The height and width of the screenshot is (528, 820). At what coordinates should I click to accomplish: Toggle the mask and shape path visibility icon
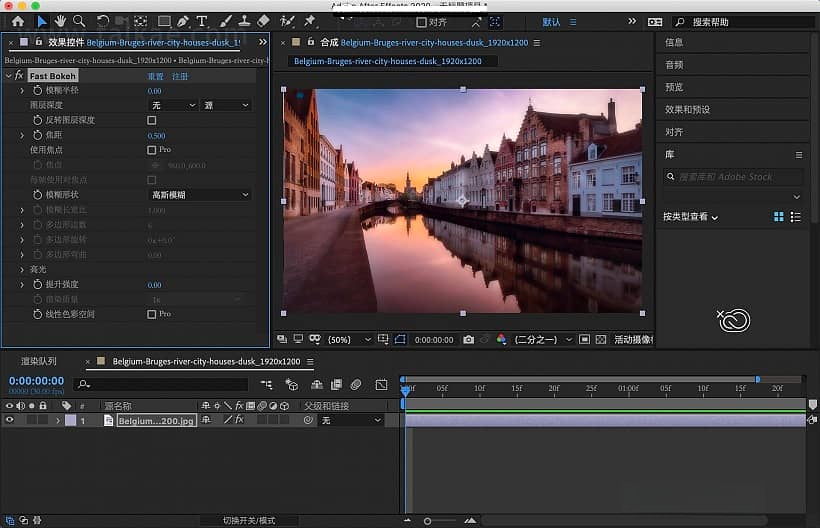pyautogui.click(x=400, y=340)
